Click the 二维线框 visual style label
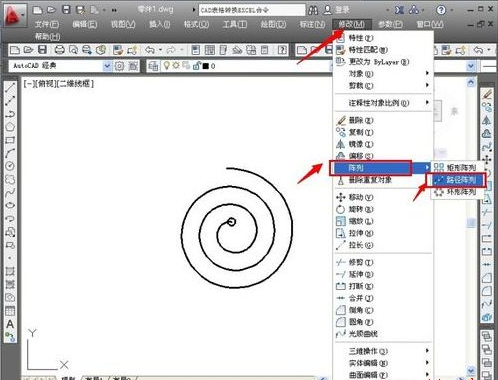The image size is (498, 380). click(x=75, y=84)
